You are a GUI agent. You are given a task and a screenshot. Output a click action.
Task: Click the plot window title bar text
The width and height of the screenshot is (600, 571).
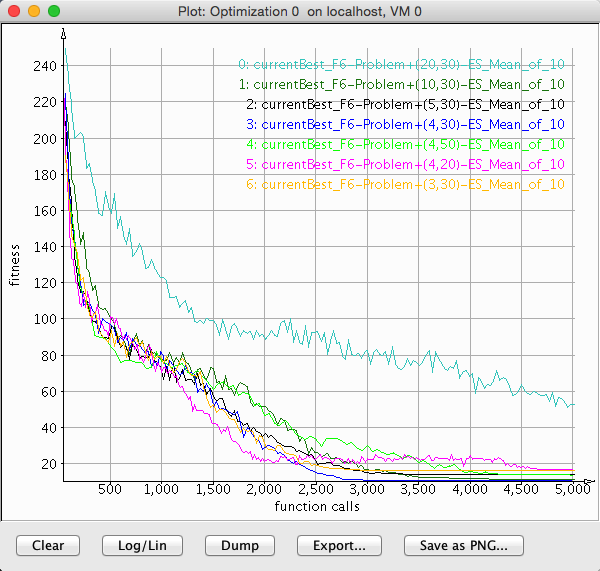coord(300,10)
